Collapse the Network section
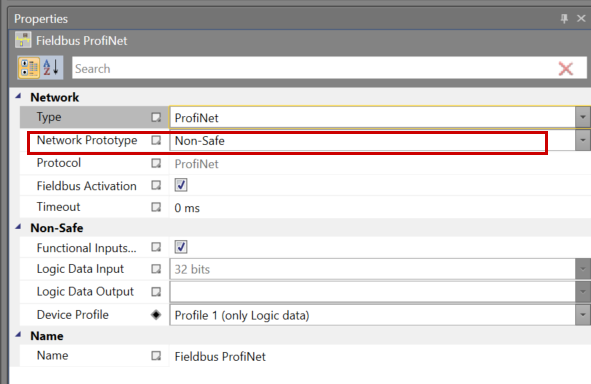 click(18, 96)
